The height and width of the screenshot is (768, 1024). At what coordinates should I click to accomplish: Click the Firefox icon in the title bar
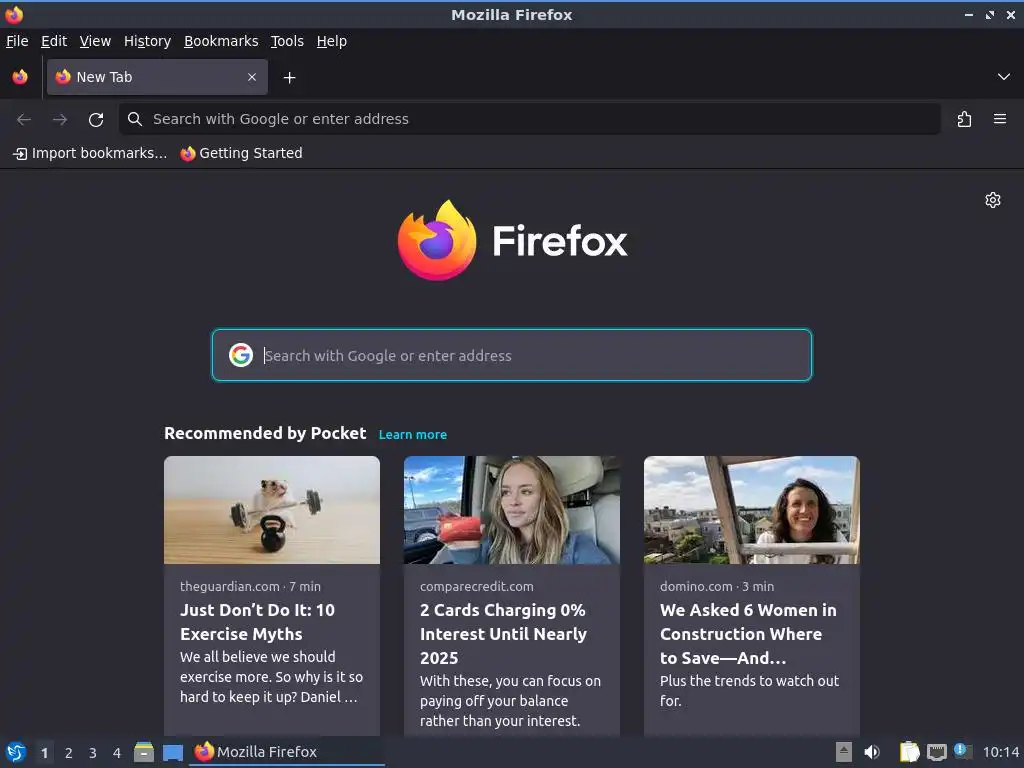click(14, 14)
